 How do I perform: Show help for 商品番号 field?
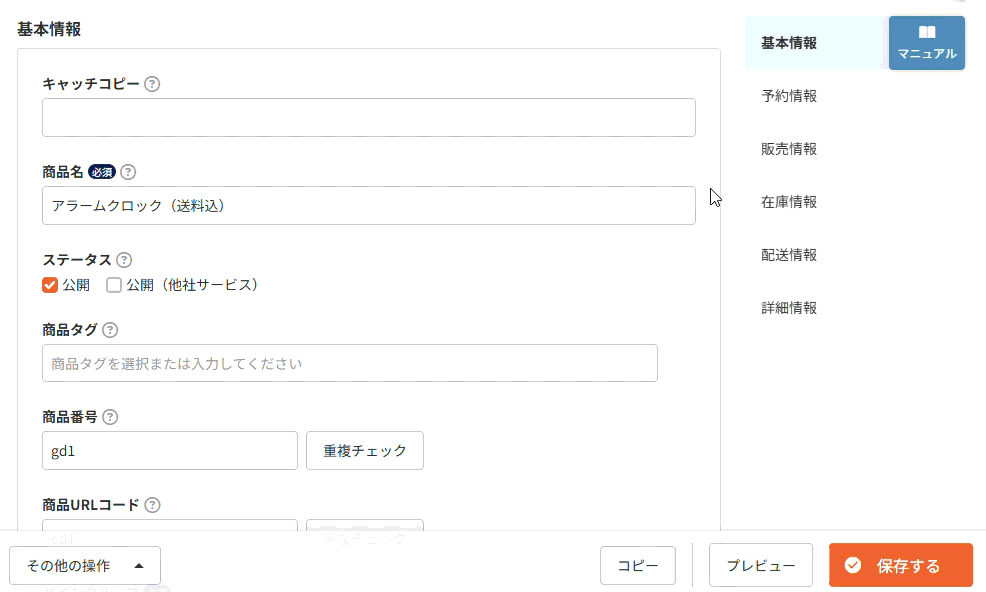click(110, 417)
